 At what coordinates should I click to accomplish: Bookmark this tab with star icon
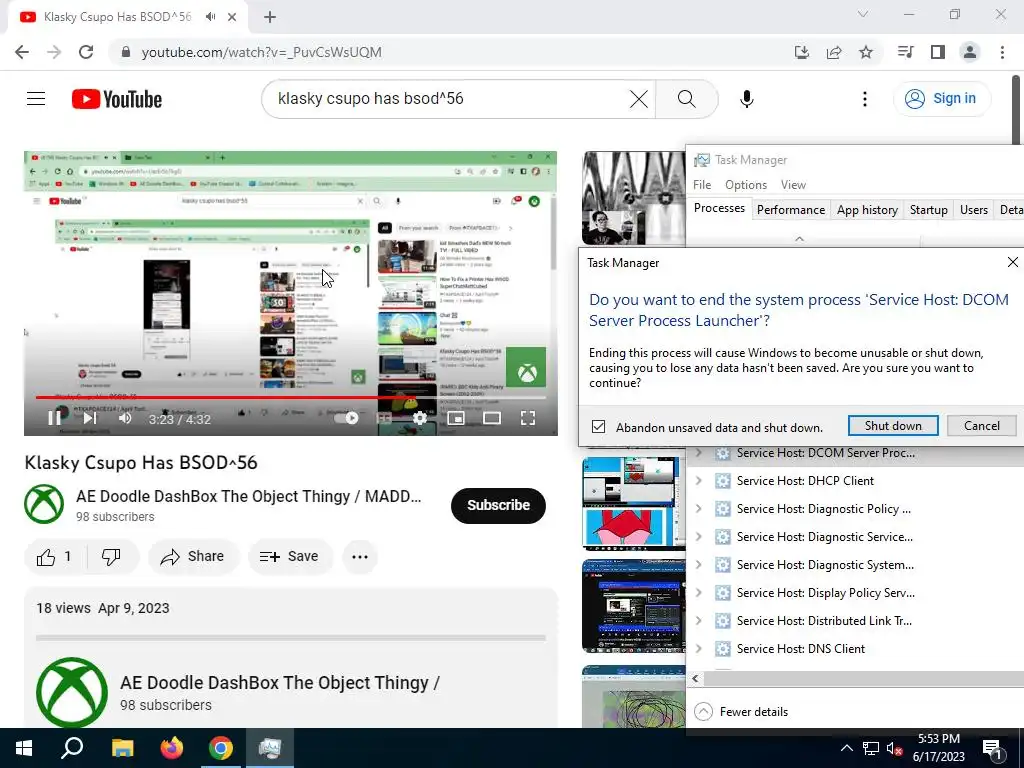tap(866, 52)
